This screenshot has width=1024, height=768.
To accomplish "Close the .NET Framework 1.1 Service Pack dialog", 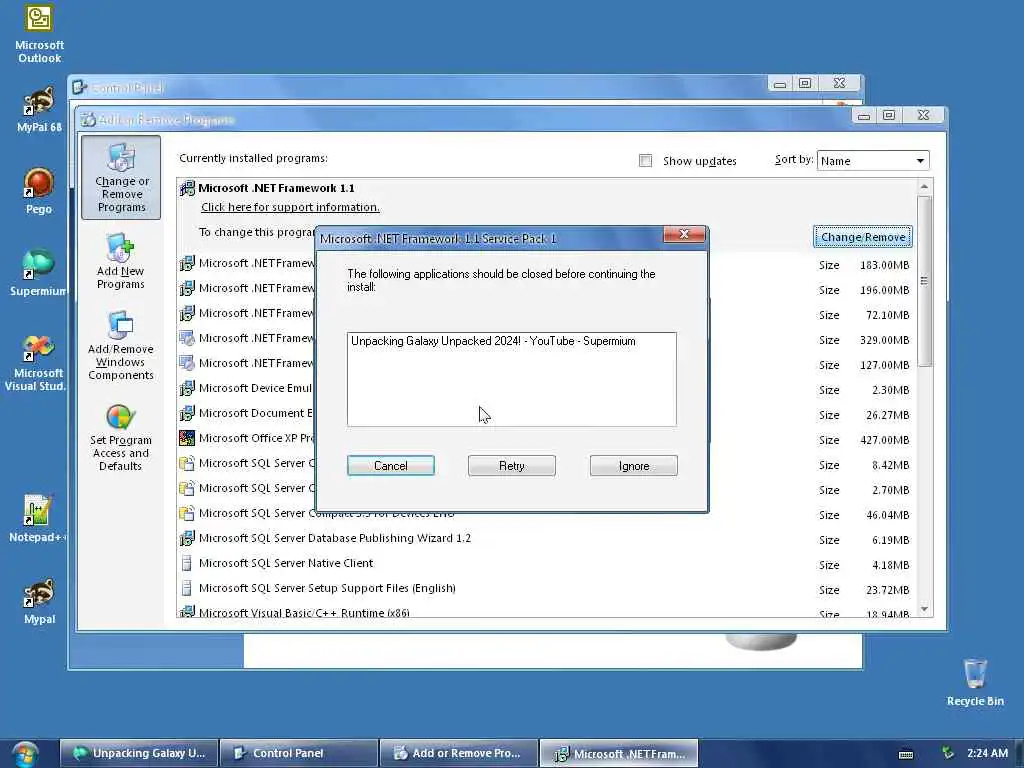I will [x=684, y=234].
